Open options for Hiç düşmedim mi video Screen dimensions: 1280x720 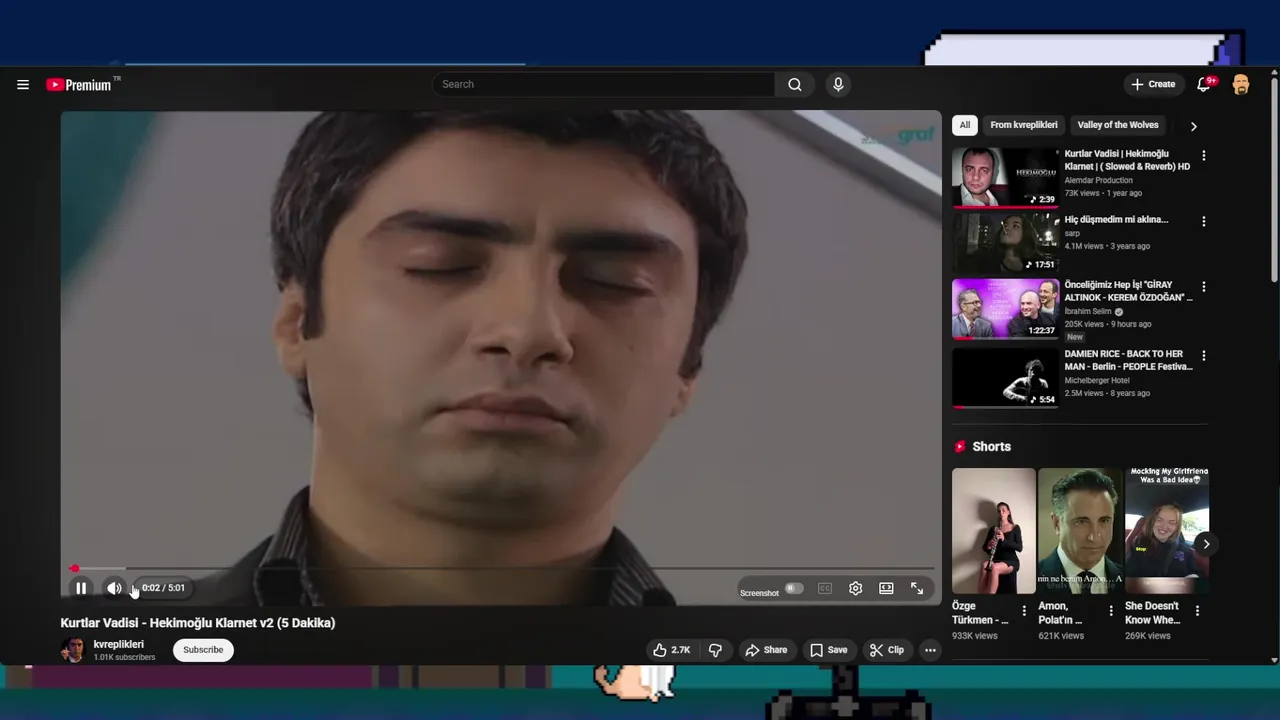1203,221
